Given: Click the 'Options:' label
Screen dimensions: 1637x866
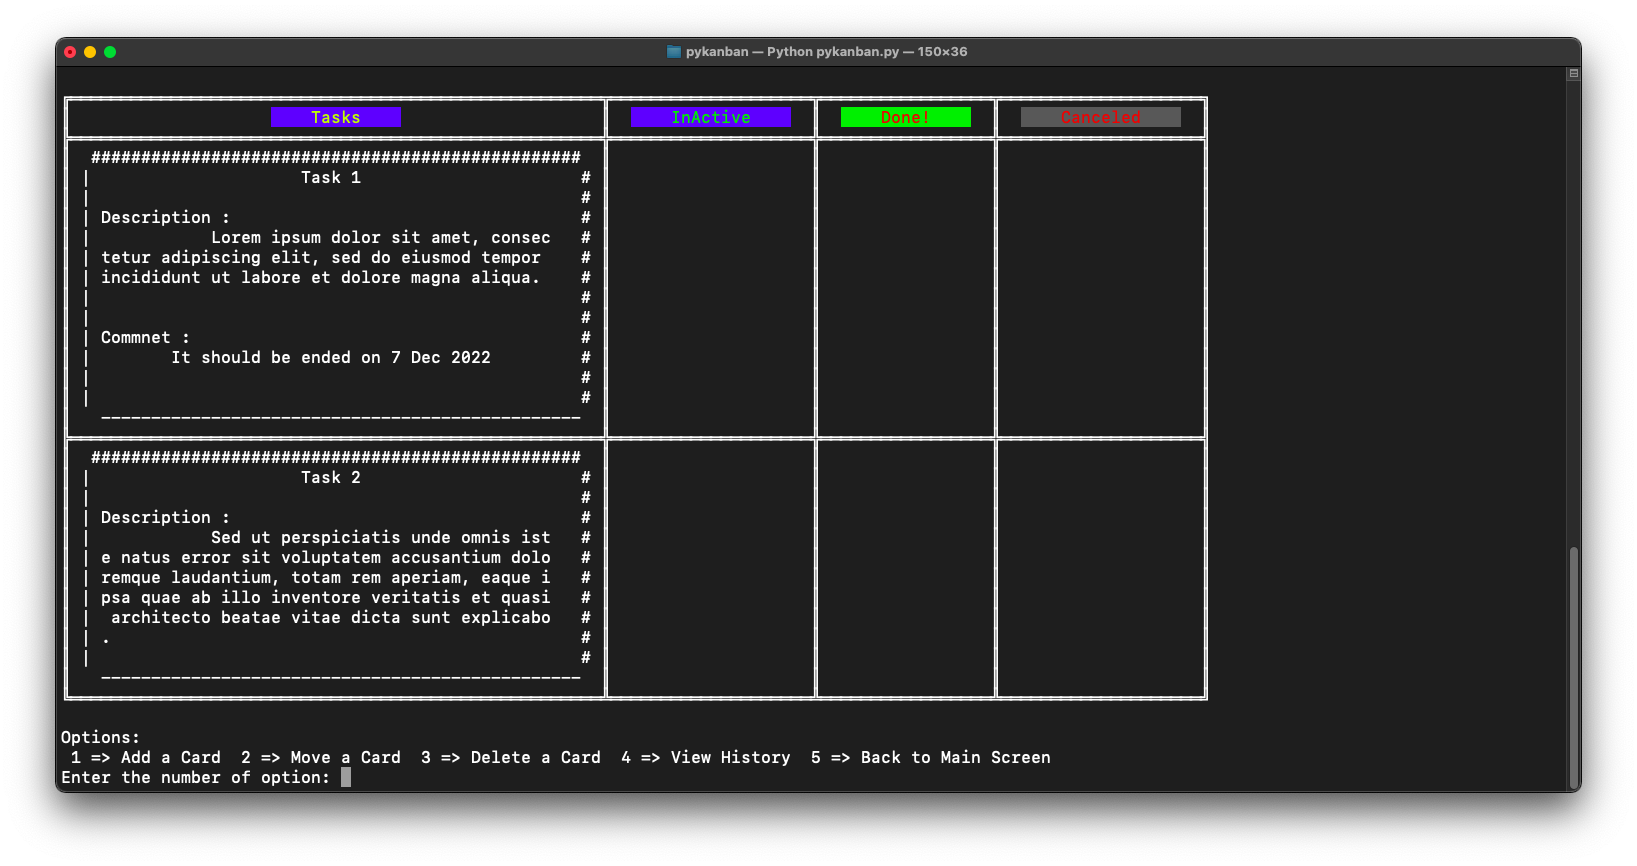Looking at the screenshot, I should coord(101,738).
